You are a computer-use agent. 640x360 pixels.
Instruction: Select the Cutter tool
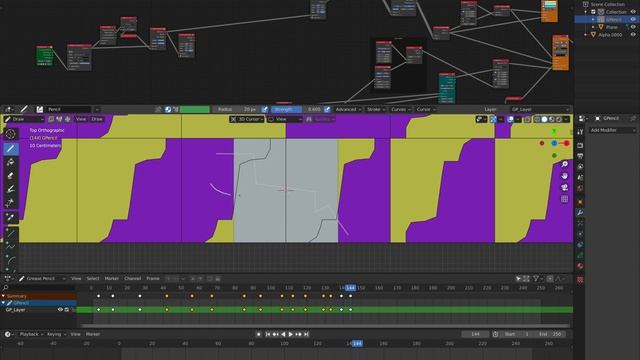click(x=11, y=202)
